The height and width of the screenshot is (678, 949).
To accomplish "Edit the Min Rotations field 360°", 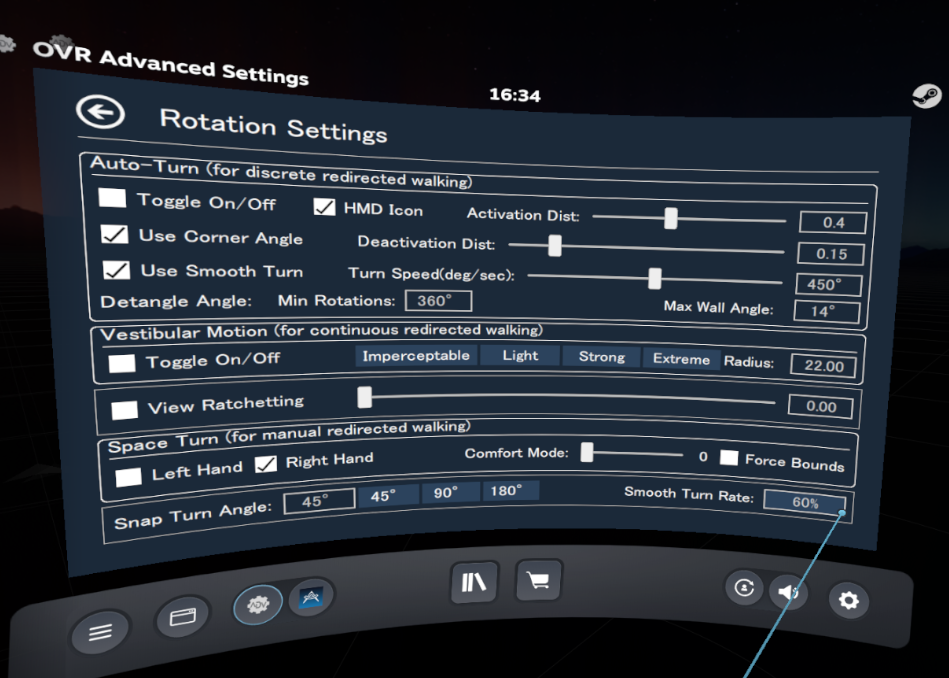I will [438, 301].
